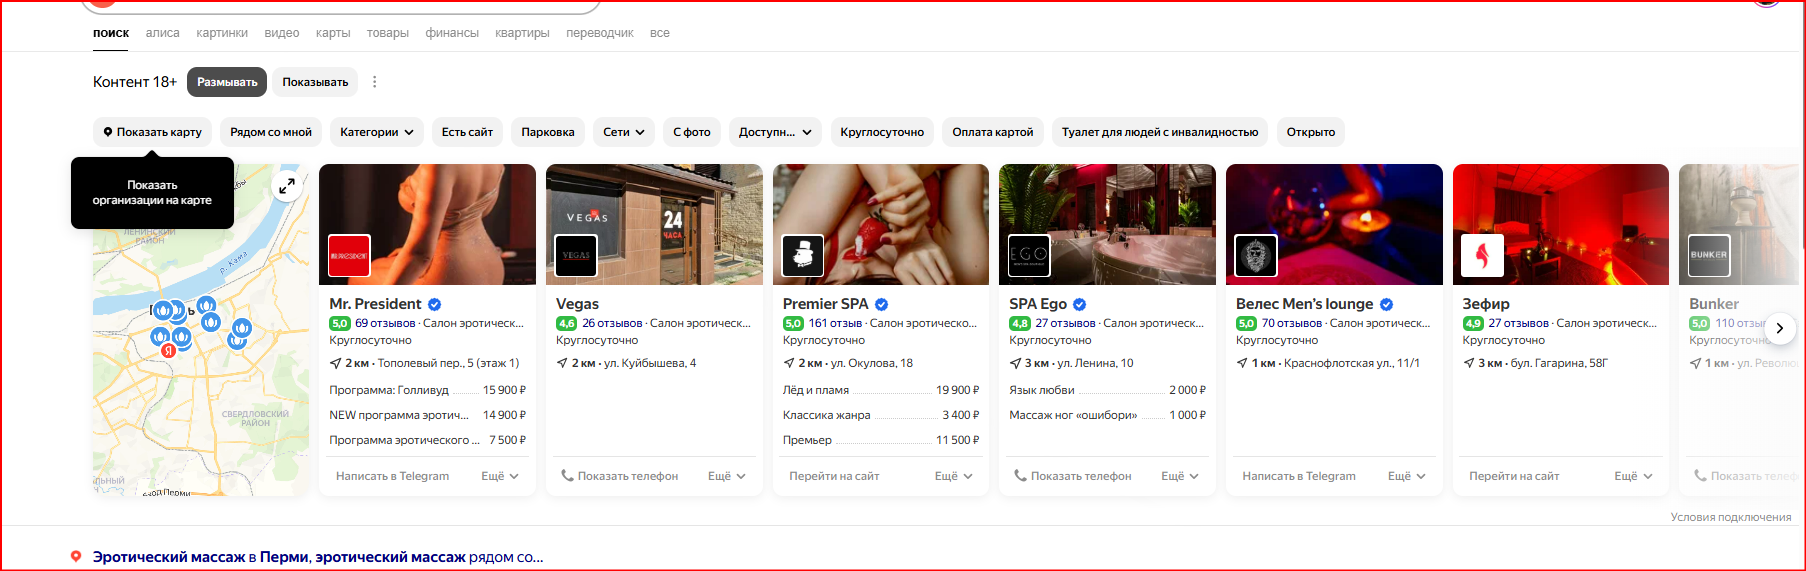The width and height of the screenshot is (1806, 571).
Task: Toggle the Открыто filter
Action: click(x=1311, y=132)
